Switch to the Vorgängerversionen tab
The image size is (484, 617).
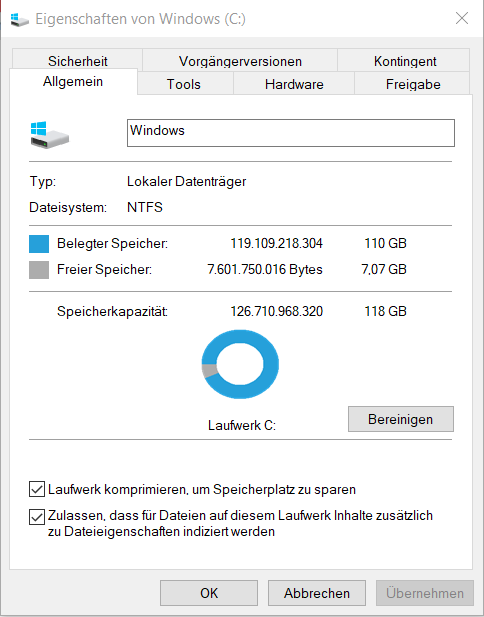(240, 61)
